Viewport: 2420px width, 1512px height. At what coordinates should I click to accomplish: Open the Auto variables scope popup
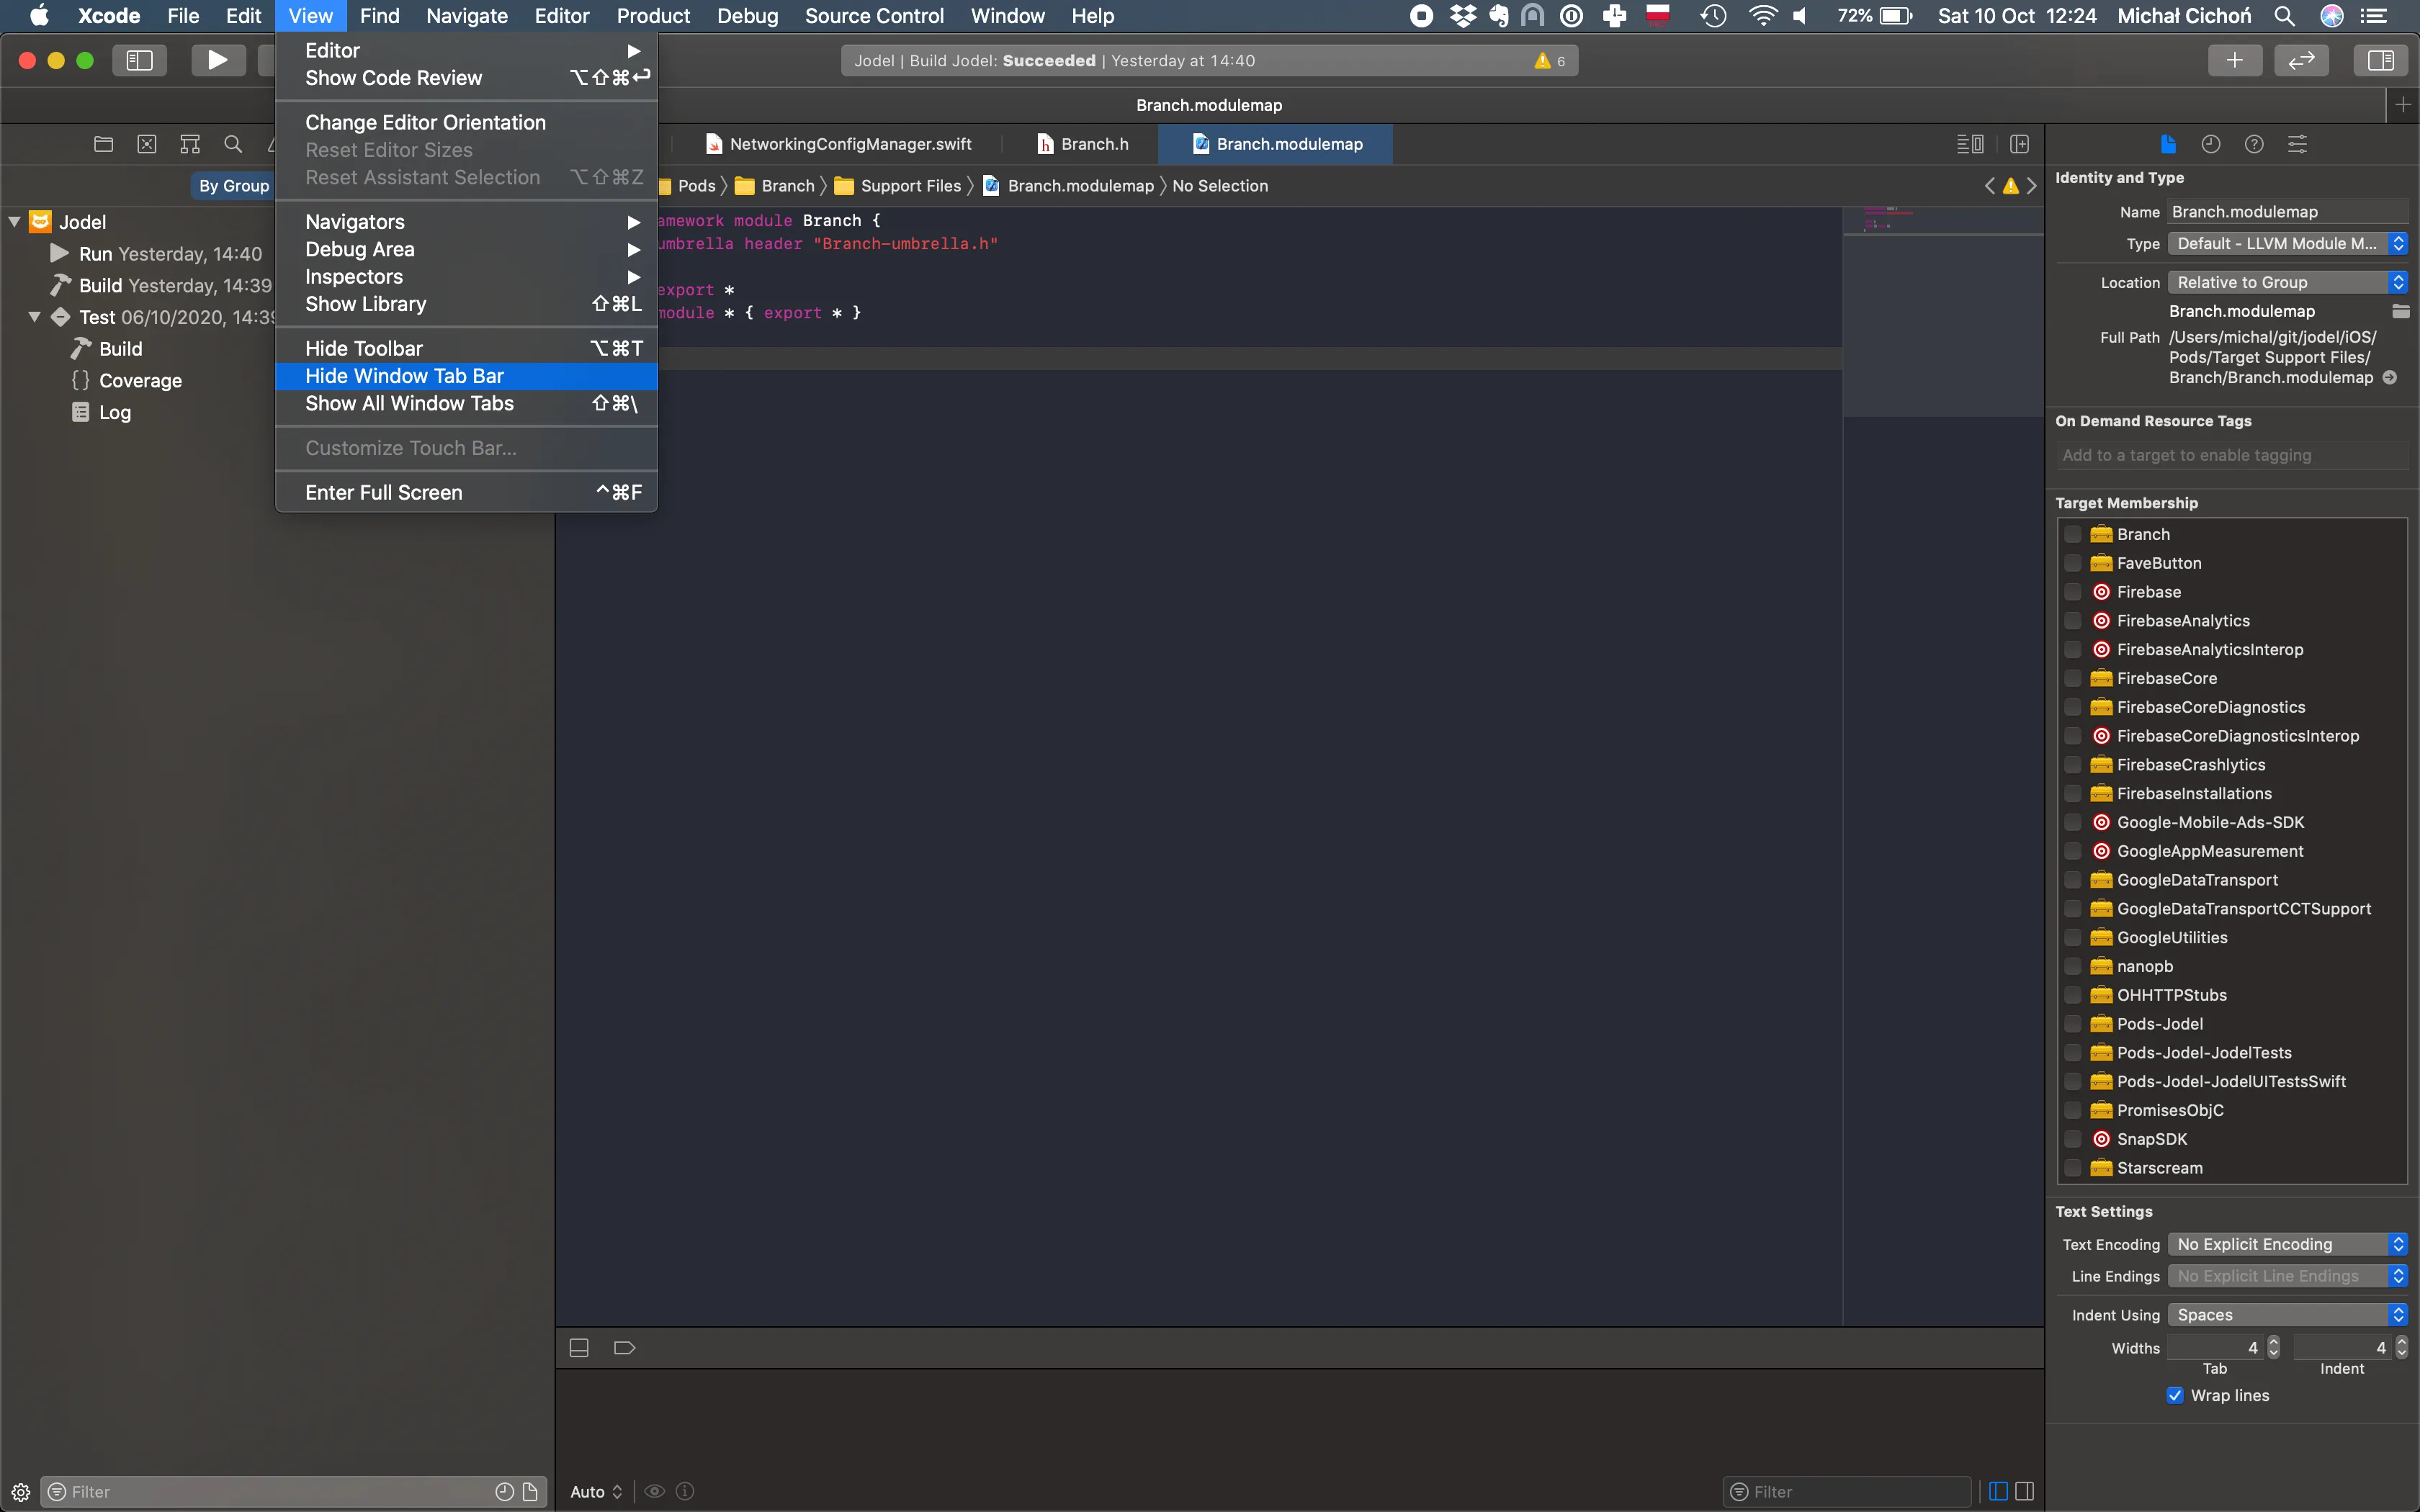pos(597,1491)
